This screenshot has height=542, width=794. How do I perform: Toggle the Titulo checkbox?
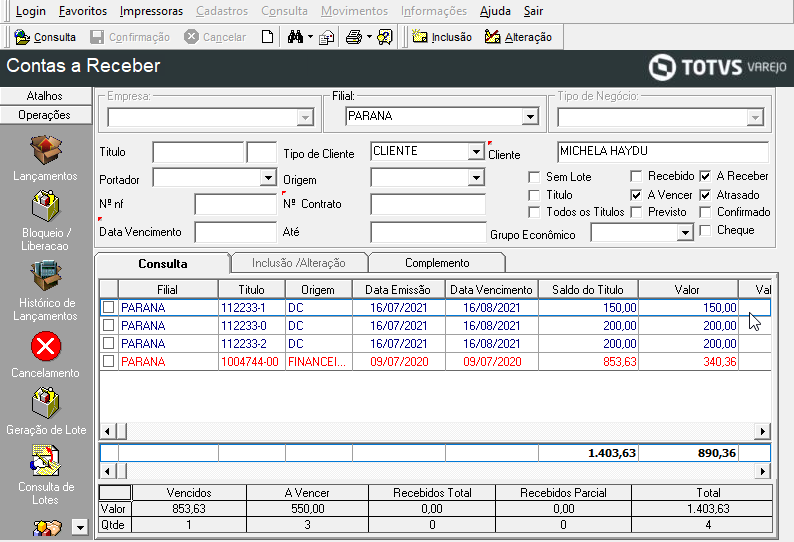click(x=534, y=195)
